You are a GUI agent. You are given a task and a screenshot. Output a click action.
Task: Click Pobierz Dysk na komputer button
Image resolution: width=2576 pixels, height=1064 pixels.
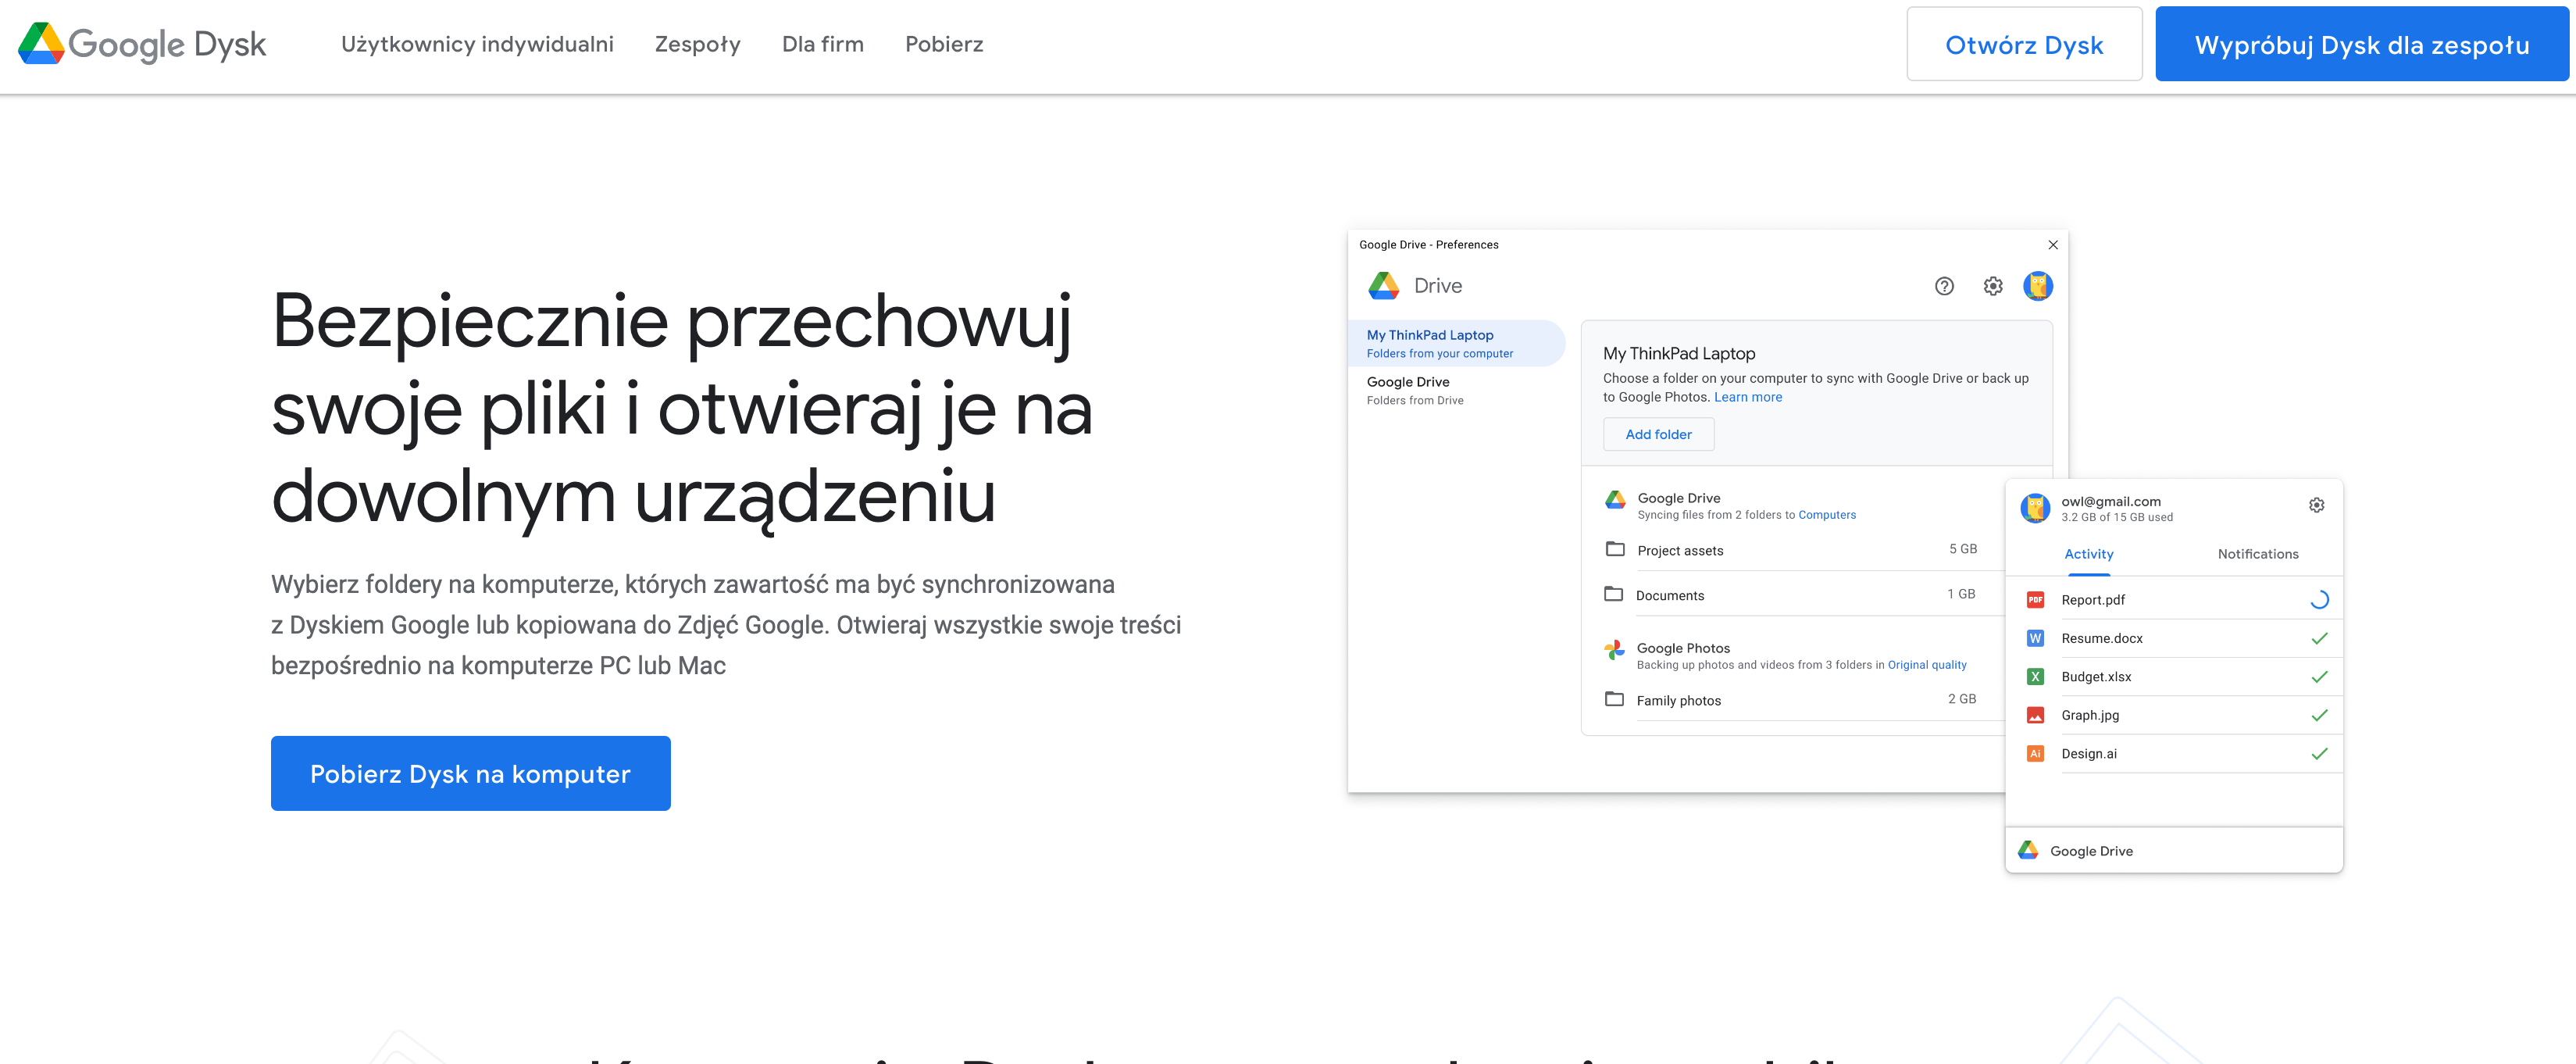(x=470, y=773)
